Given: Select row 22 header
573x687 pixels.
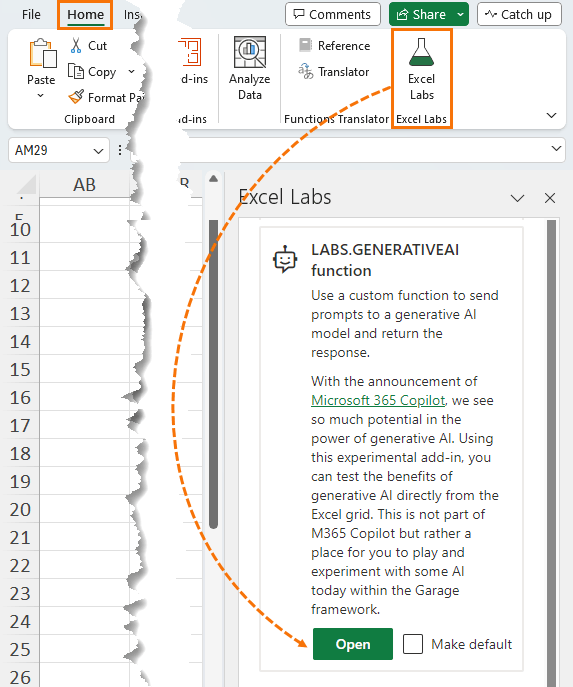Looking at the screenshot, I should (x=20, y=565).
